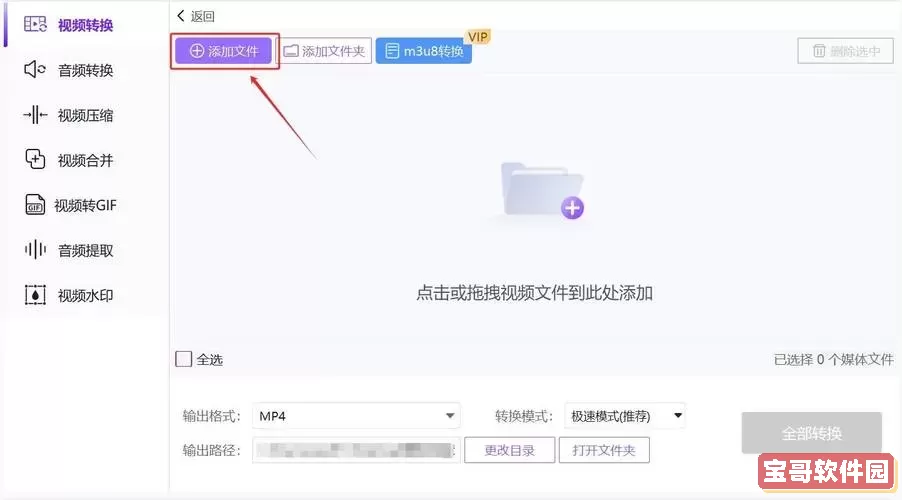Choose the 视频合并 video merge icon
This screenshot has height=500, width=902.
(x=35, y=159)
